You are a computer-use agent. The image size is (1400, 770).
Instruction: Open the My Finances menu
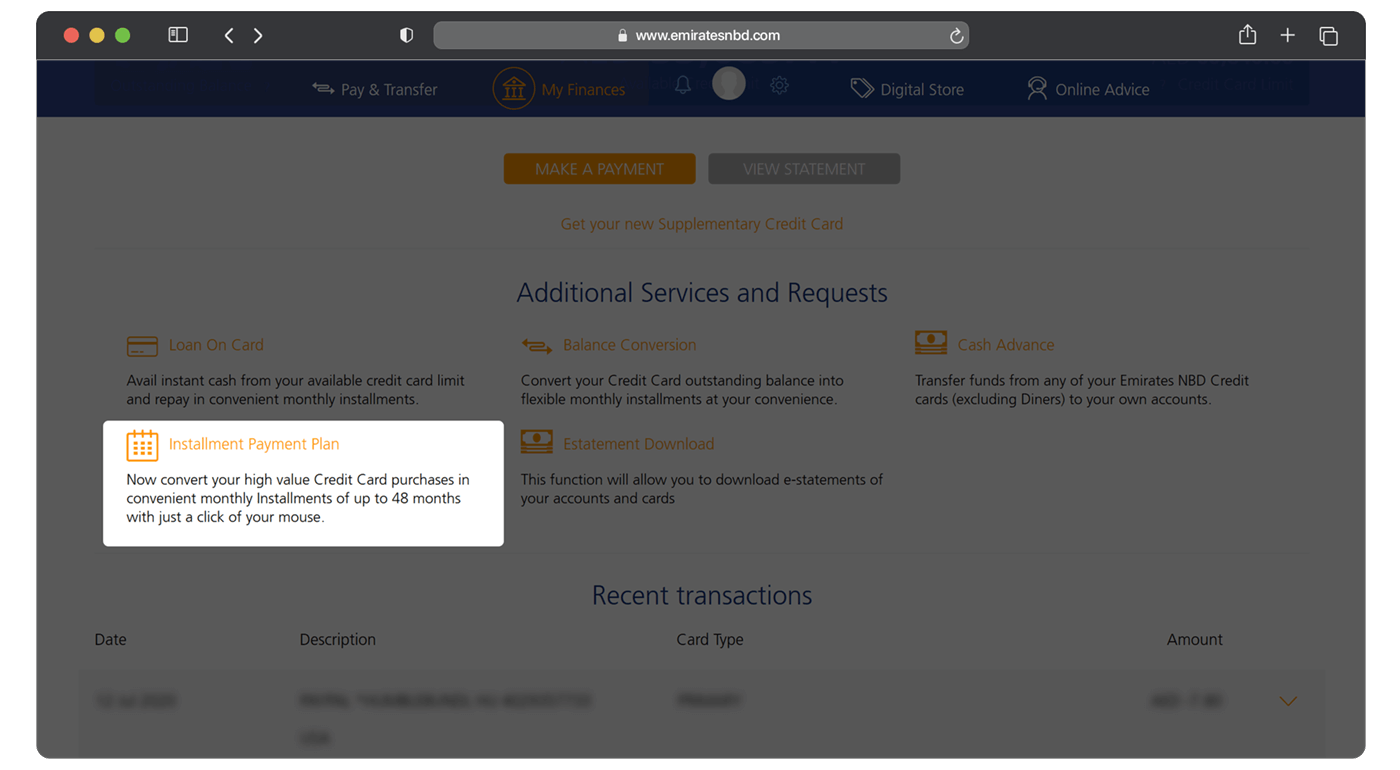click(x=583, y=89)
